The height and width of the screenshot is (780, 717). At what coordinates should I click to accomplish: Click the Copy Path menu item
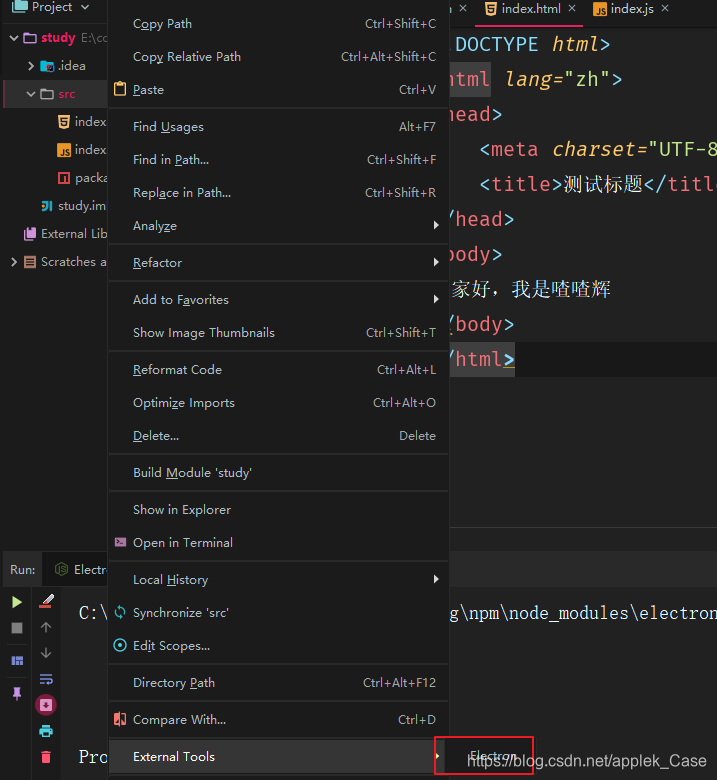point(279,24)
